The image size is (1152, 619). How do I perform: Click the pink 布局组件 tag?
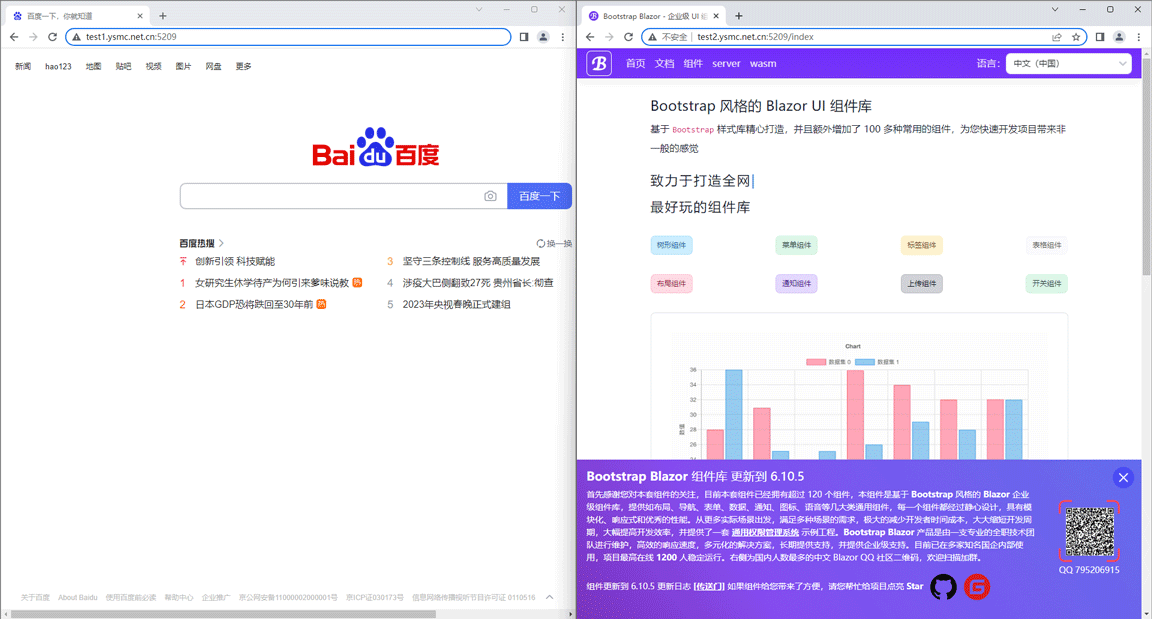point(671,283)
